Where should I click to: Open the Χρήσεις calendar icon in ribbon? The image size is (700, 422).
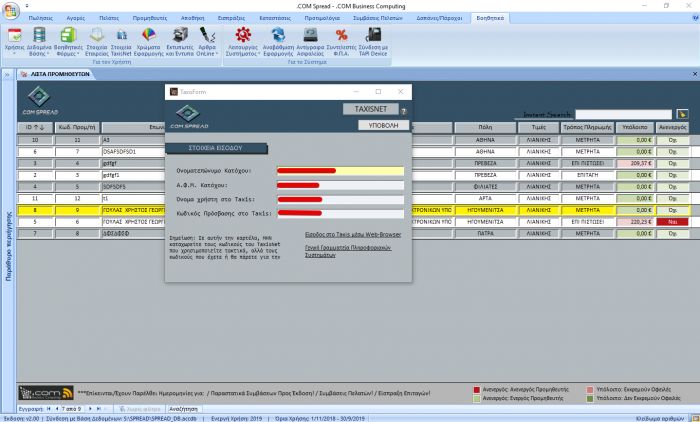point(14,42)
